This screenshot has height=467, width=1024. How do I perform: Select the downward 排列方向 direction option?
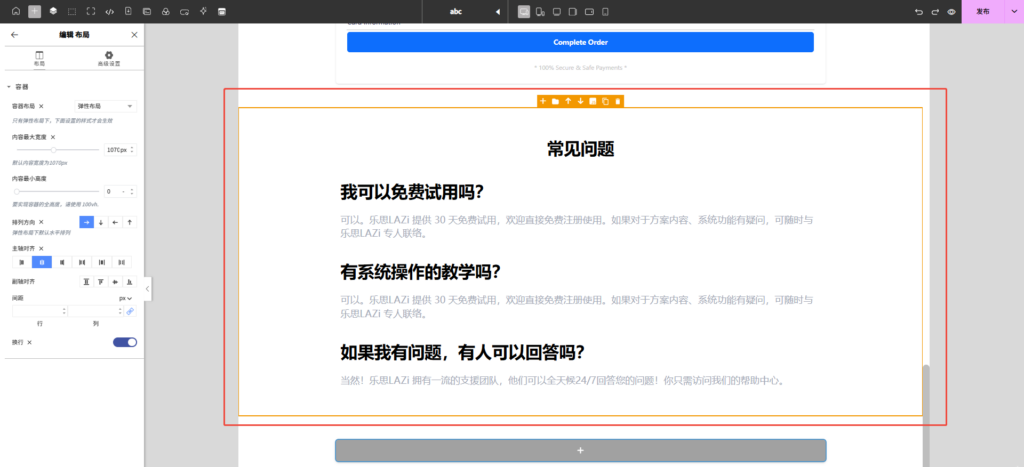coord(101,222)
